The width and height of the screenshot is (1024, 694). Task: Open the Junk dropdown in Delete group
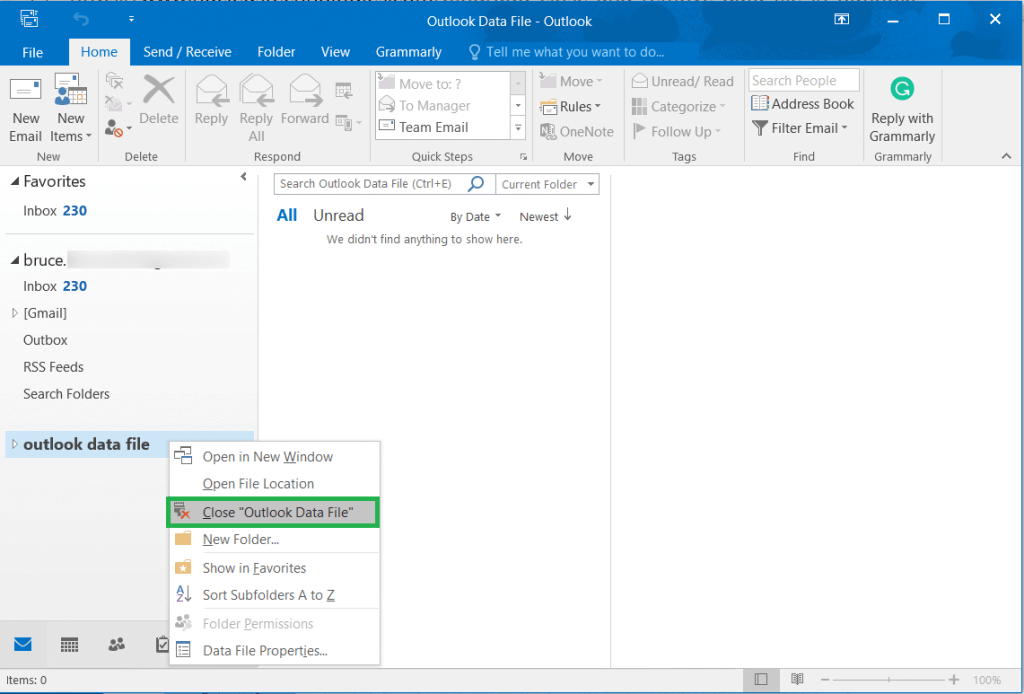click(118, 128)
